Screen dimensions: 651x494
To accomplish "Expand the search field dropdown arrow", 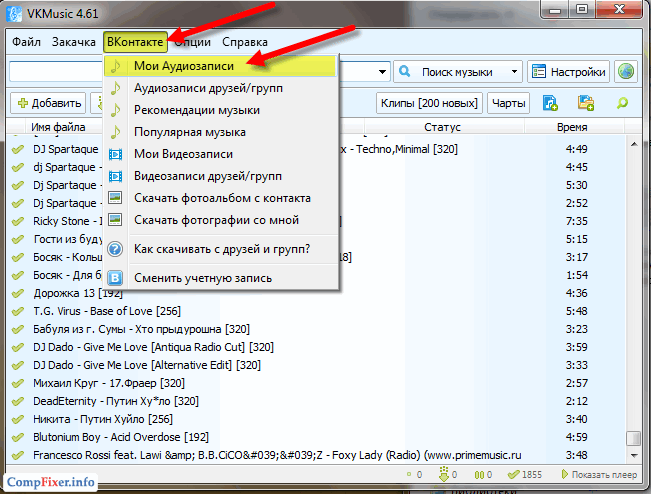I will click(x=382, y=72).
